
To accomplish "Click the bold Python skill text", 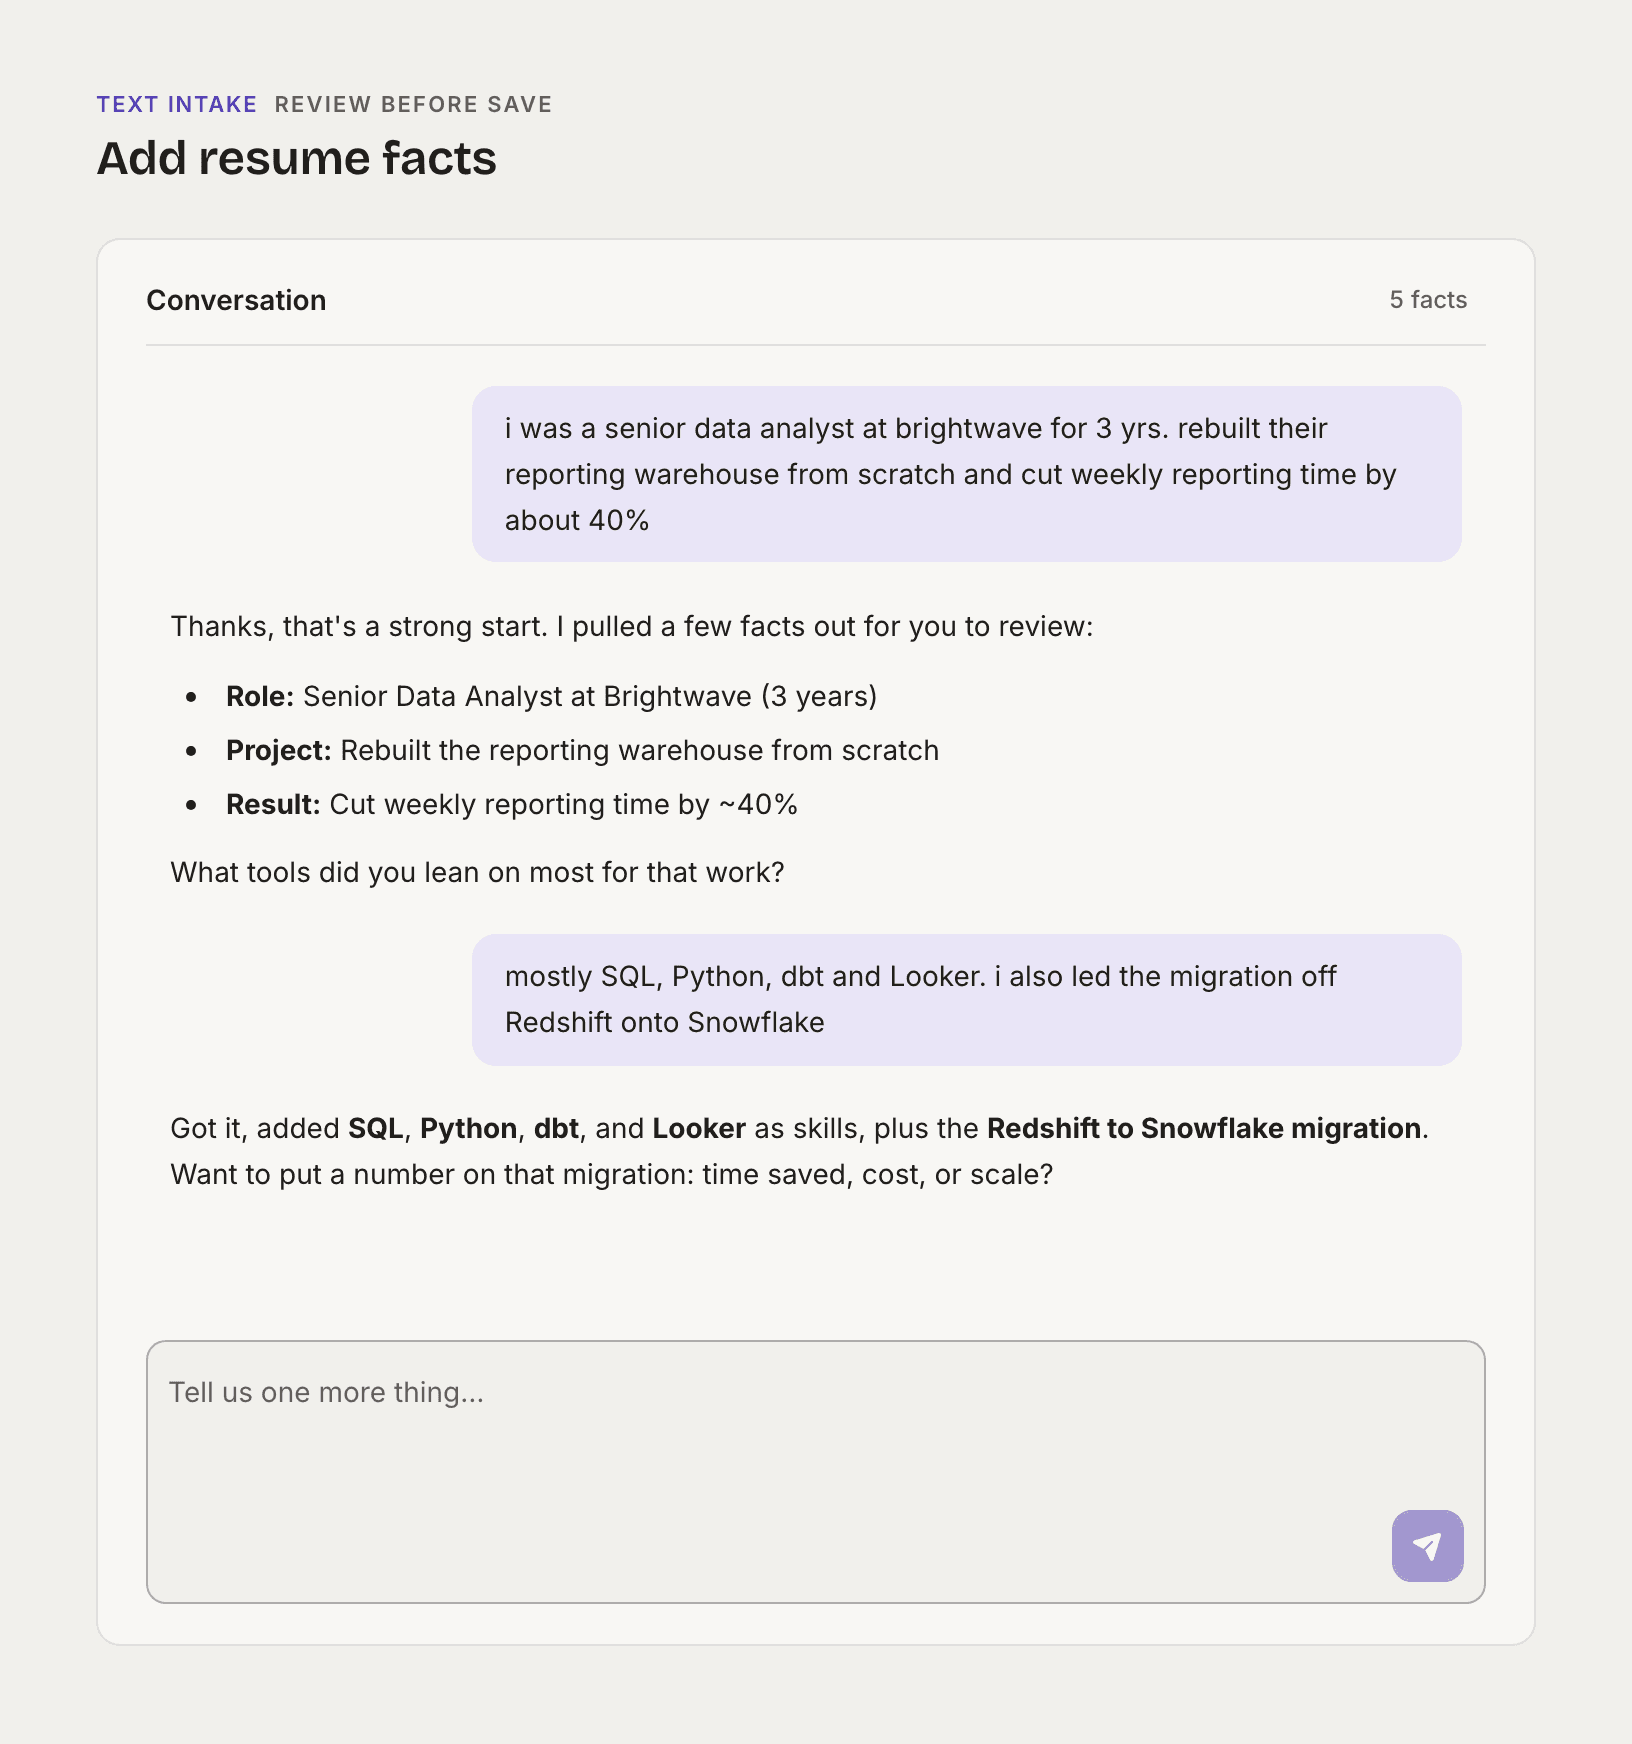I will 468,1128.
